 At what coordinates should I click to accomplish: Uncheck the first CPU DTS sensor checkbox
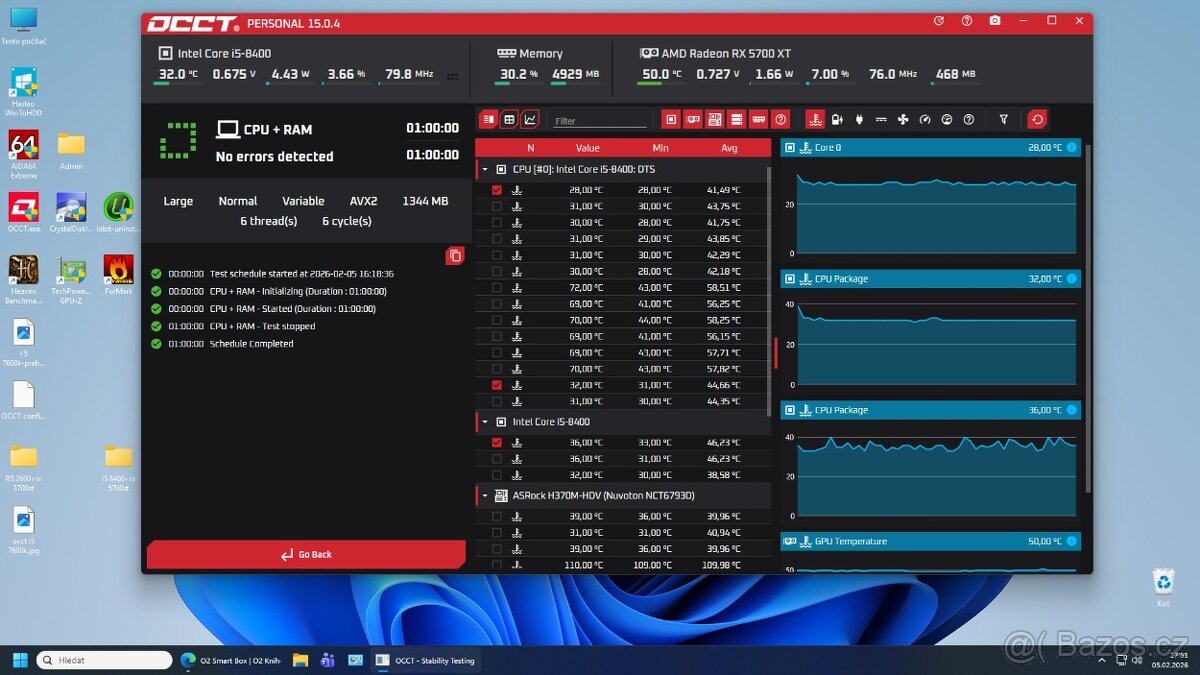pyautogui.click(x=497, y=189)
